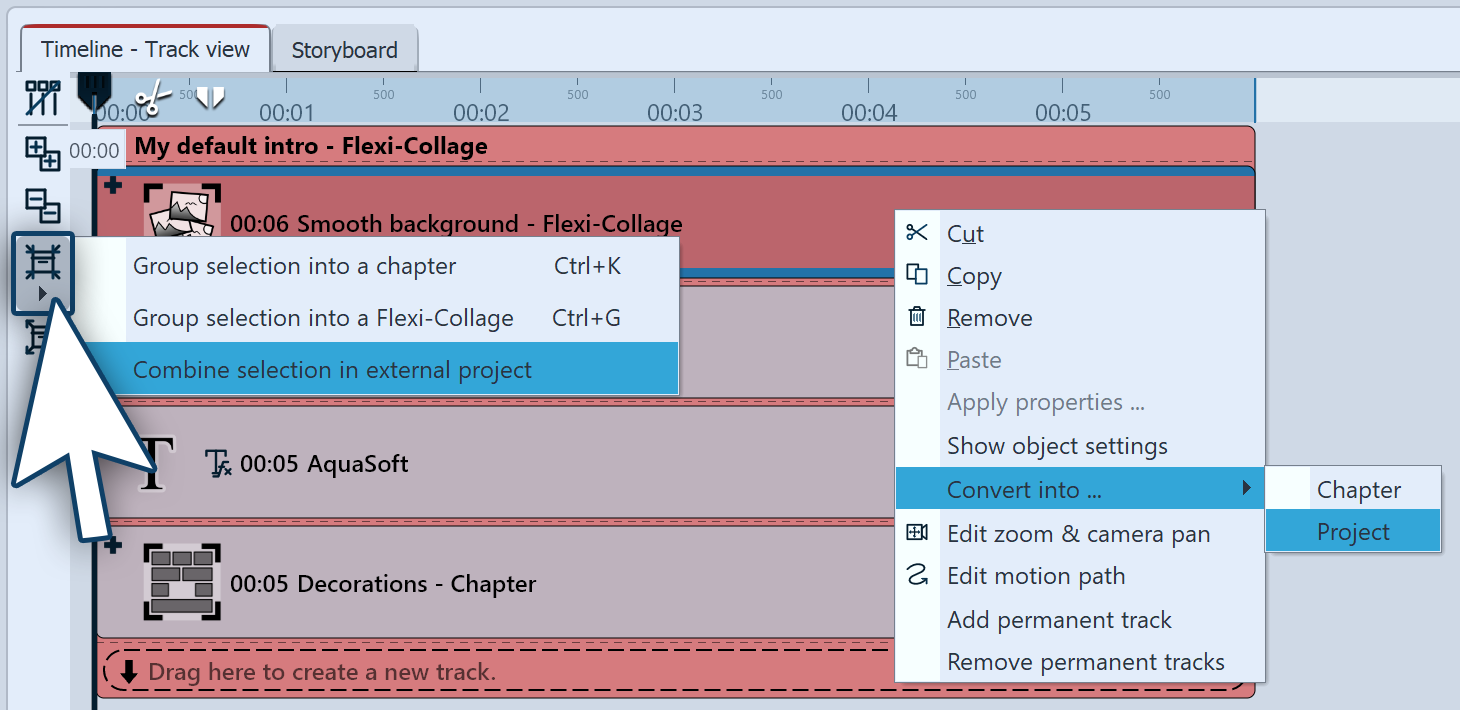Click the playhead marker at 00:00
Image resolution: width=1460 pixels, height=710 pixels.
pyautogui.click(x=94, y=90)
